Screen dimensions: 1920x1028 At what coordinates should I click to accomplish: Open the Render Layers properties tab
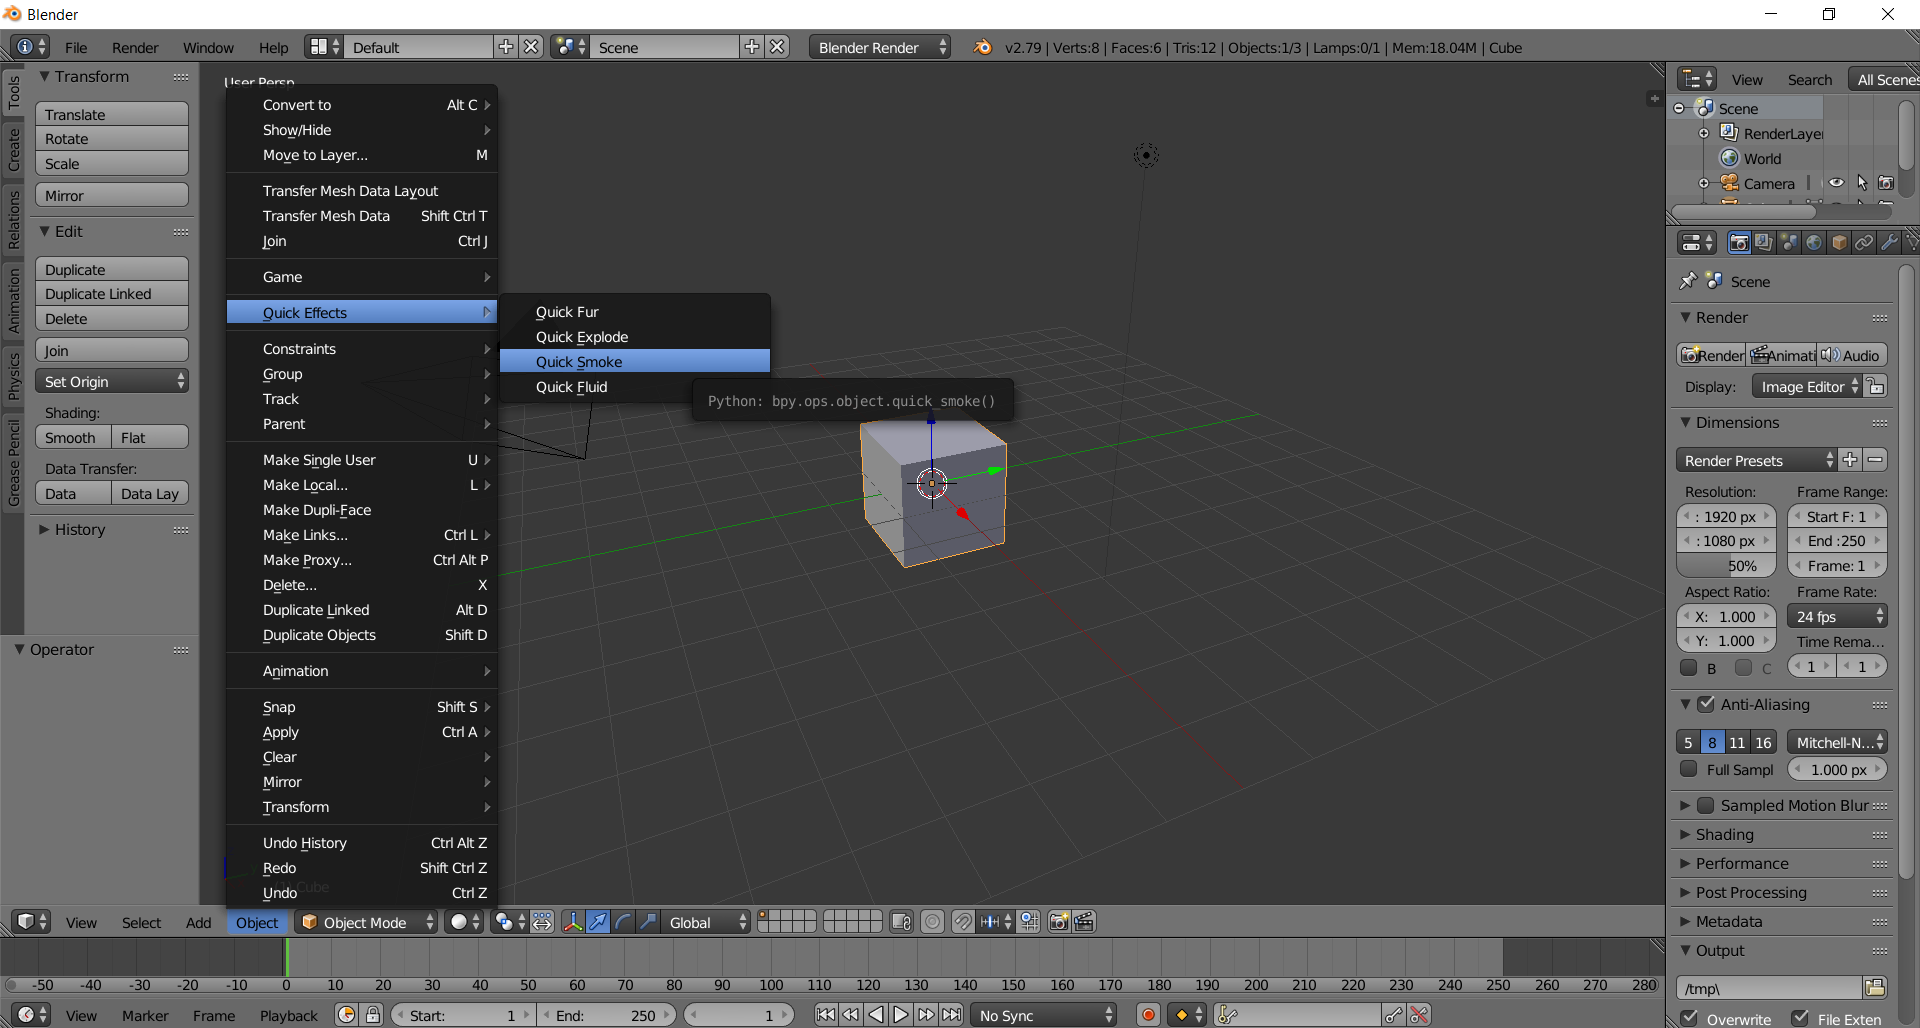[x=1764, y=243]
